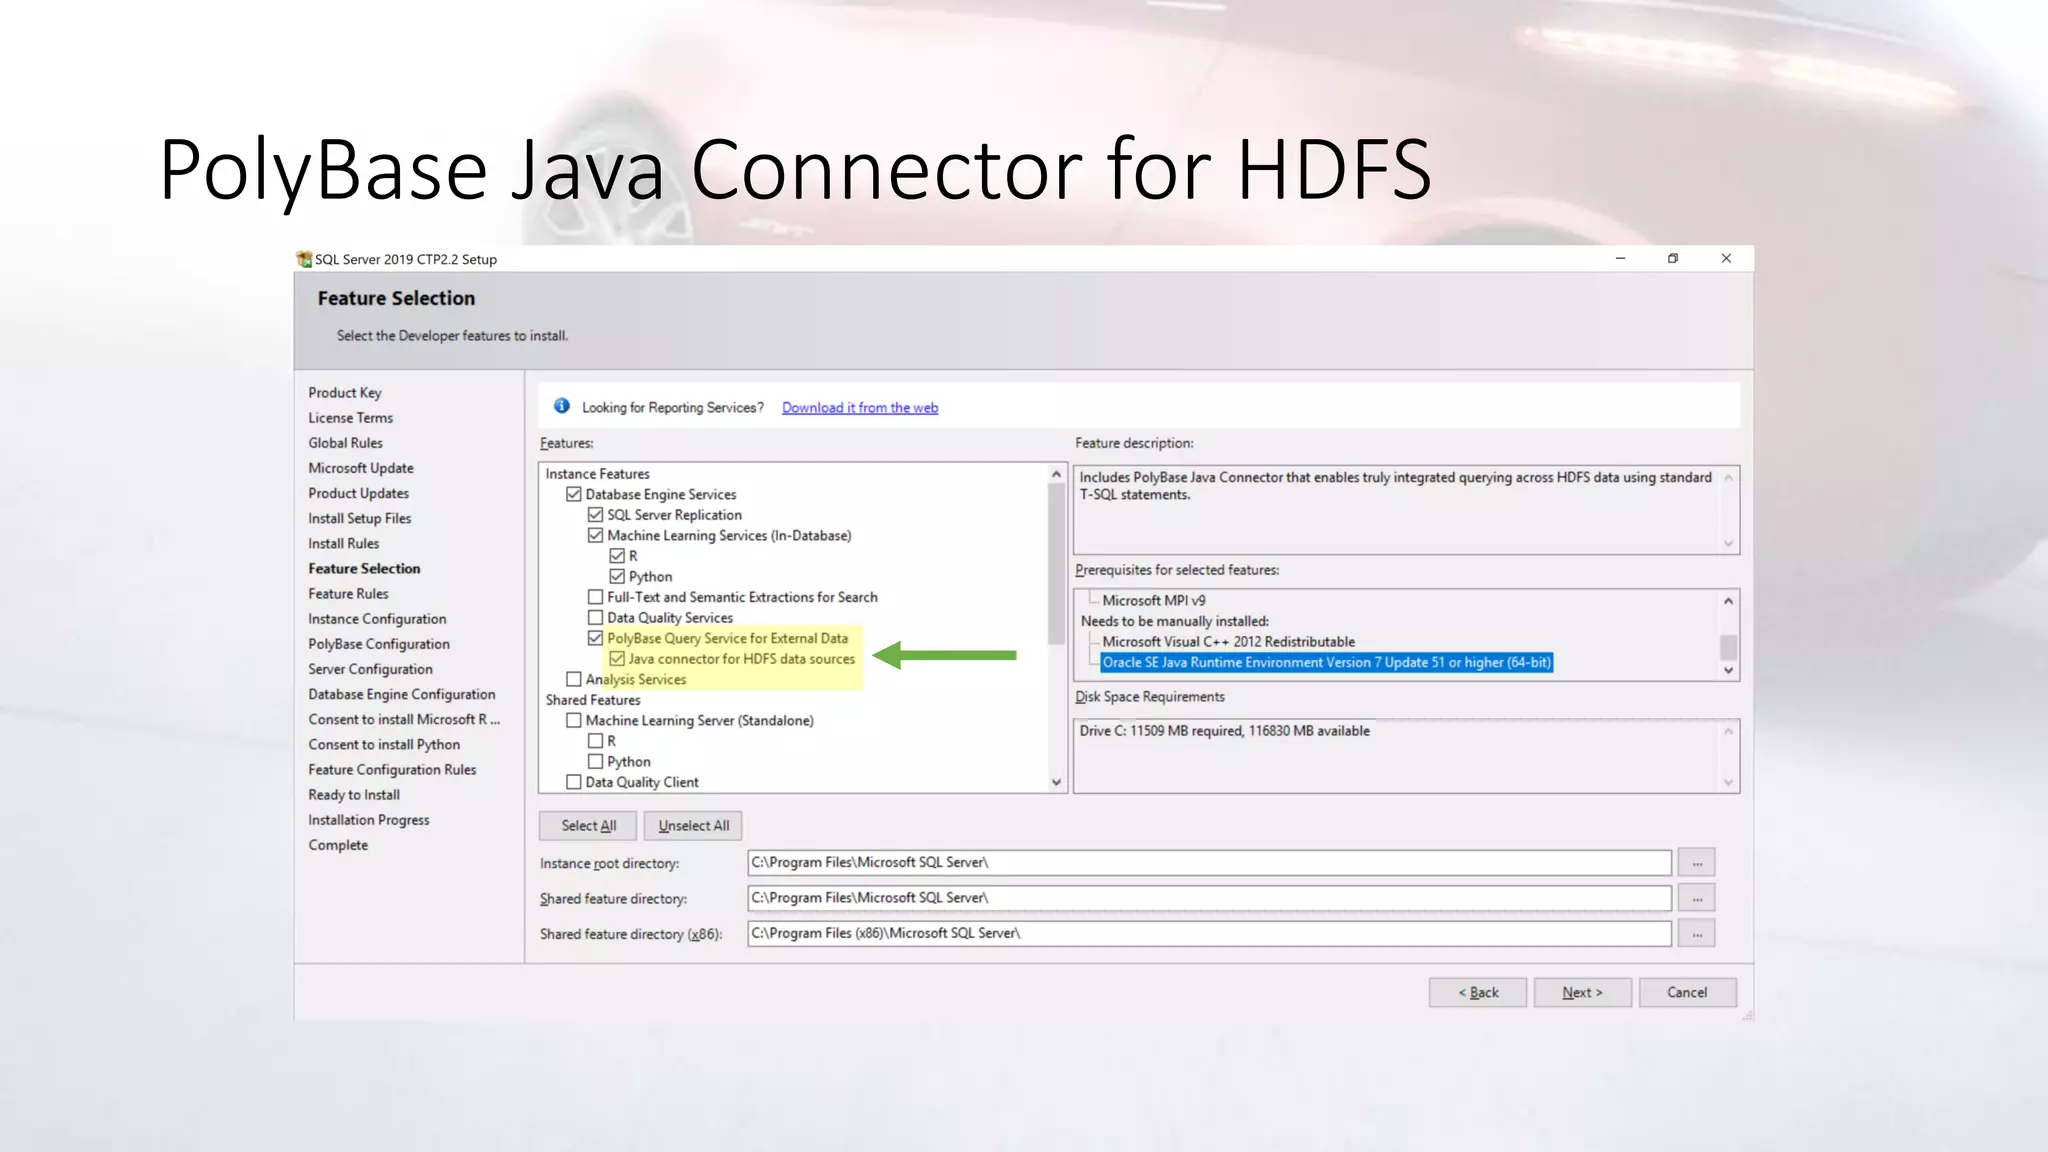The image size is (2048, 1152).
Task: Check Machine Learning Server (Standalone)
Action: pos(574,720)
